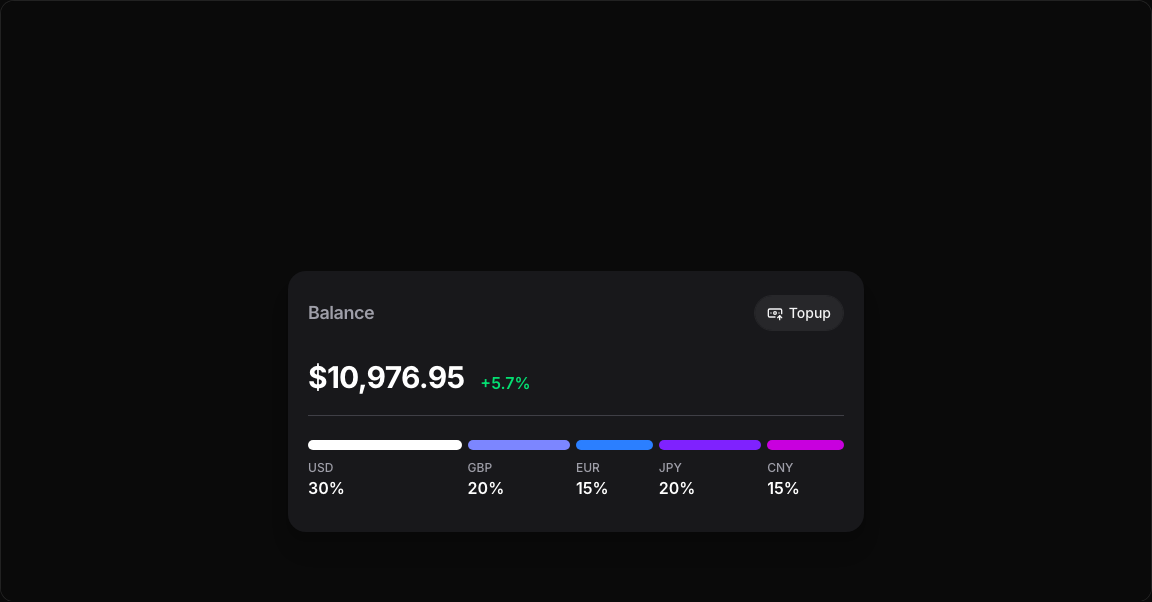
Task: Click the EUR currency label
Action: (x=588, y=468)
